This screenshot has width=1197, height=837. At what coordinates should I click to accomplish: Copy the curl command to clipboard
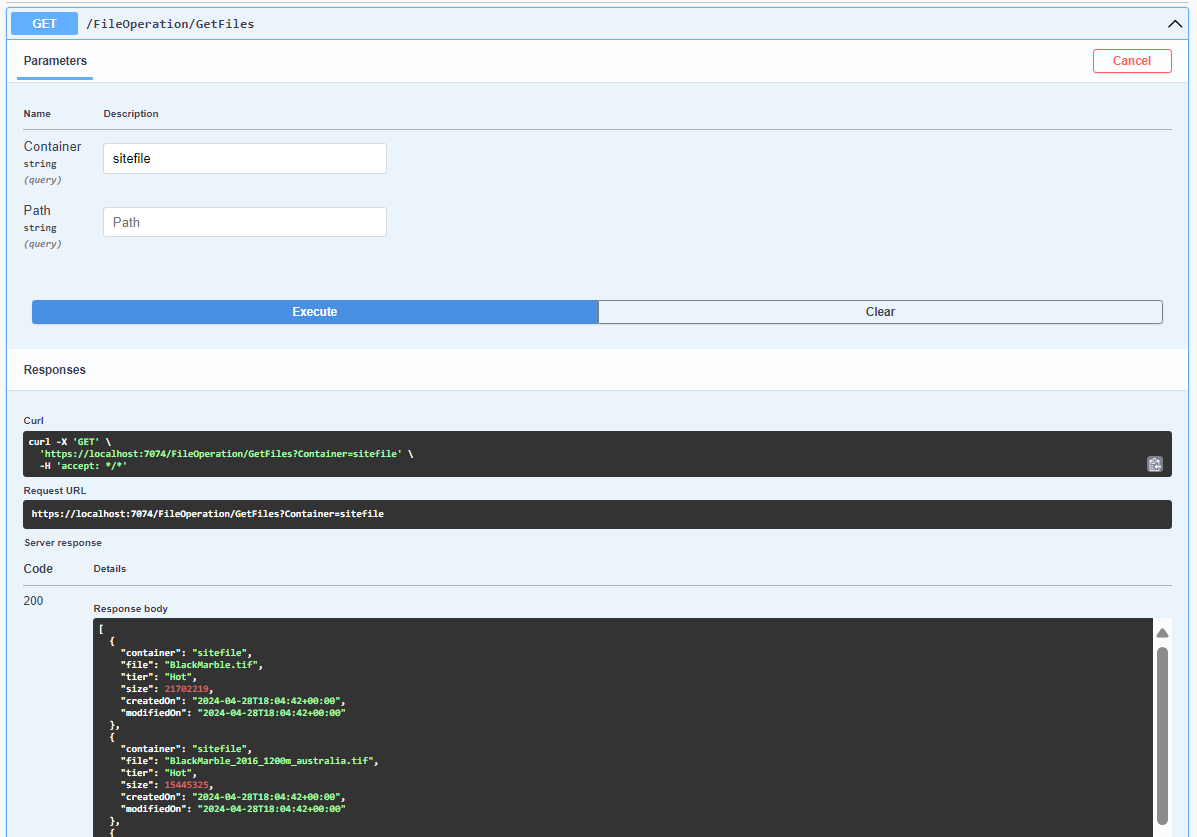tap(1155, 464)
